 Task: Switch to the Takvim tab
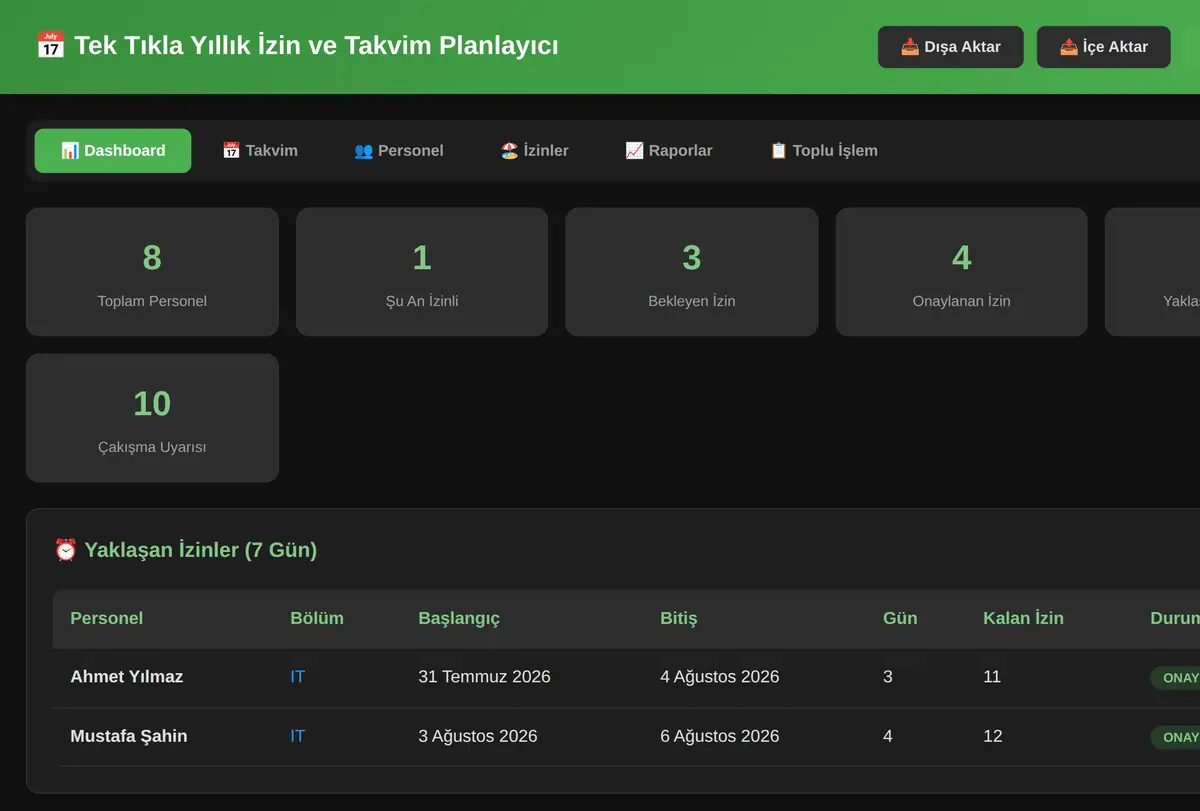tap(260, 151)
